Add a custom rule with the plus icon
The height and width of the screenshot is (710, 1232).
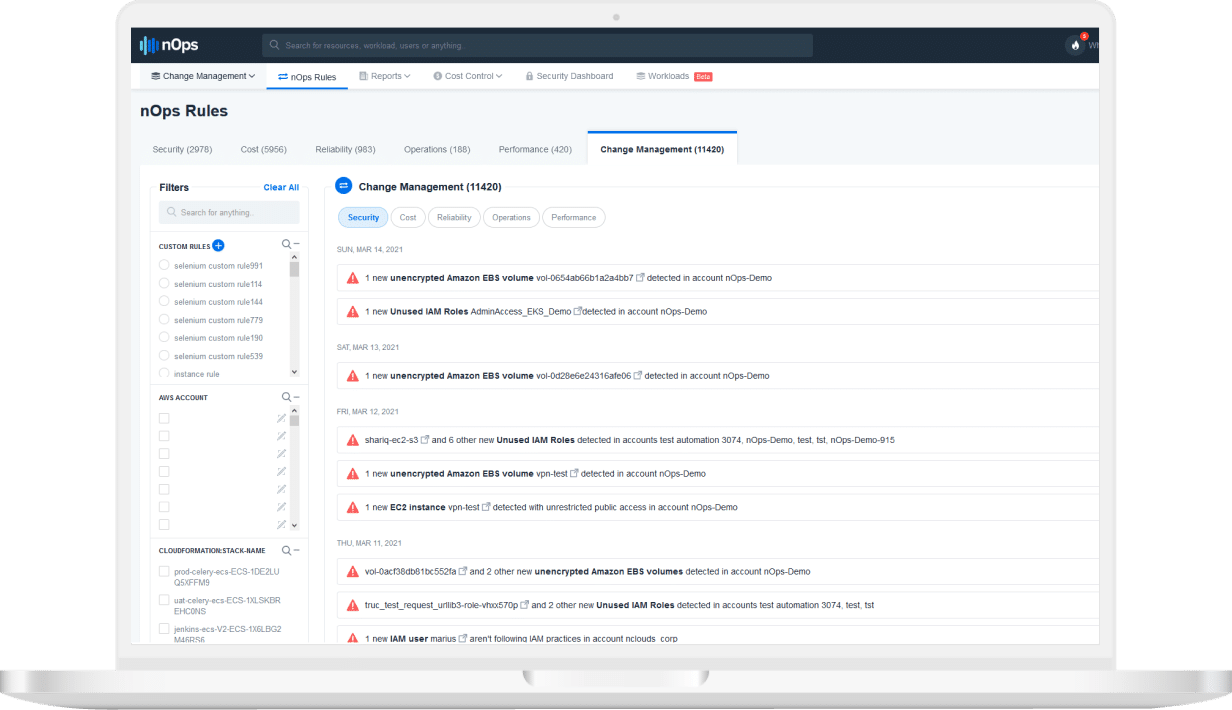coord(218,245)
